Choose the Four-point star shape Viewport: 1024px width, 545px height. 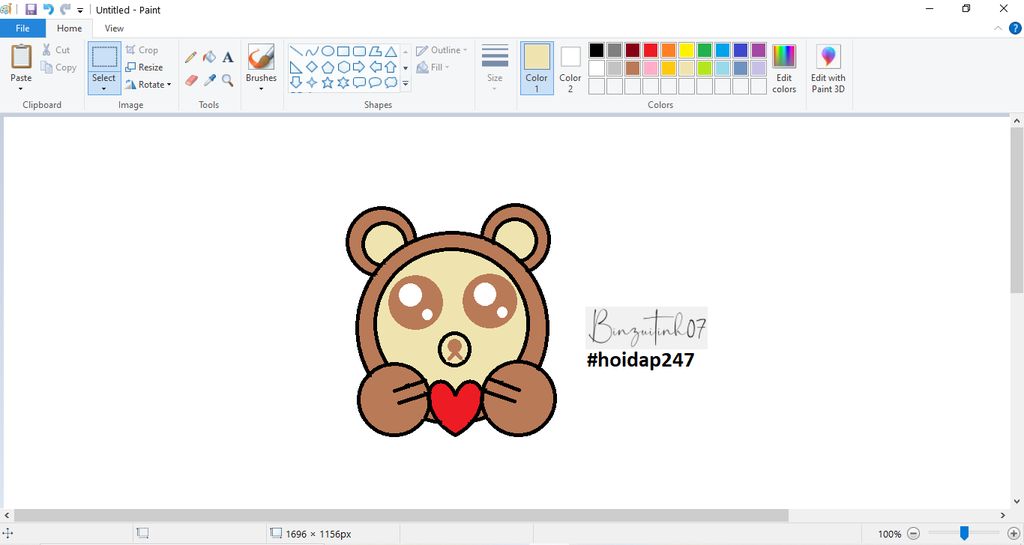pyautogui.click(x=312, y=82)
